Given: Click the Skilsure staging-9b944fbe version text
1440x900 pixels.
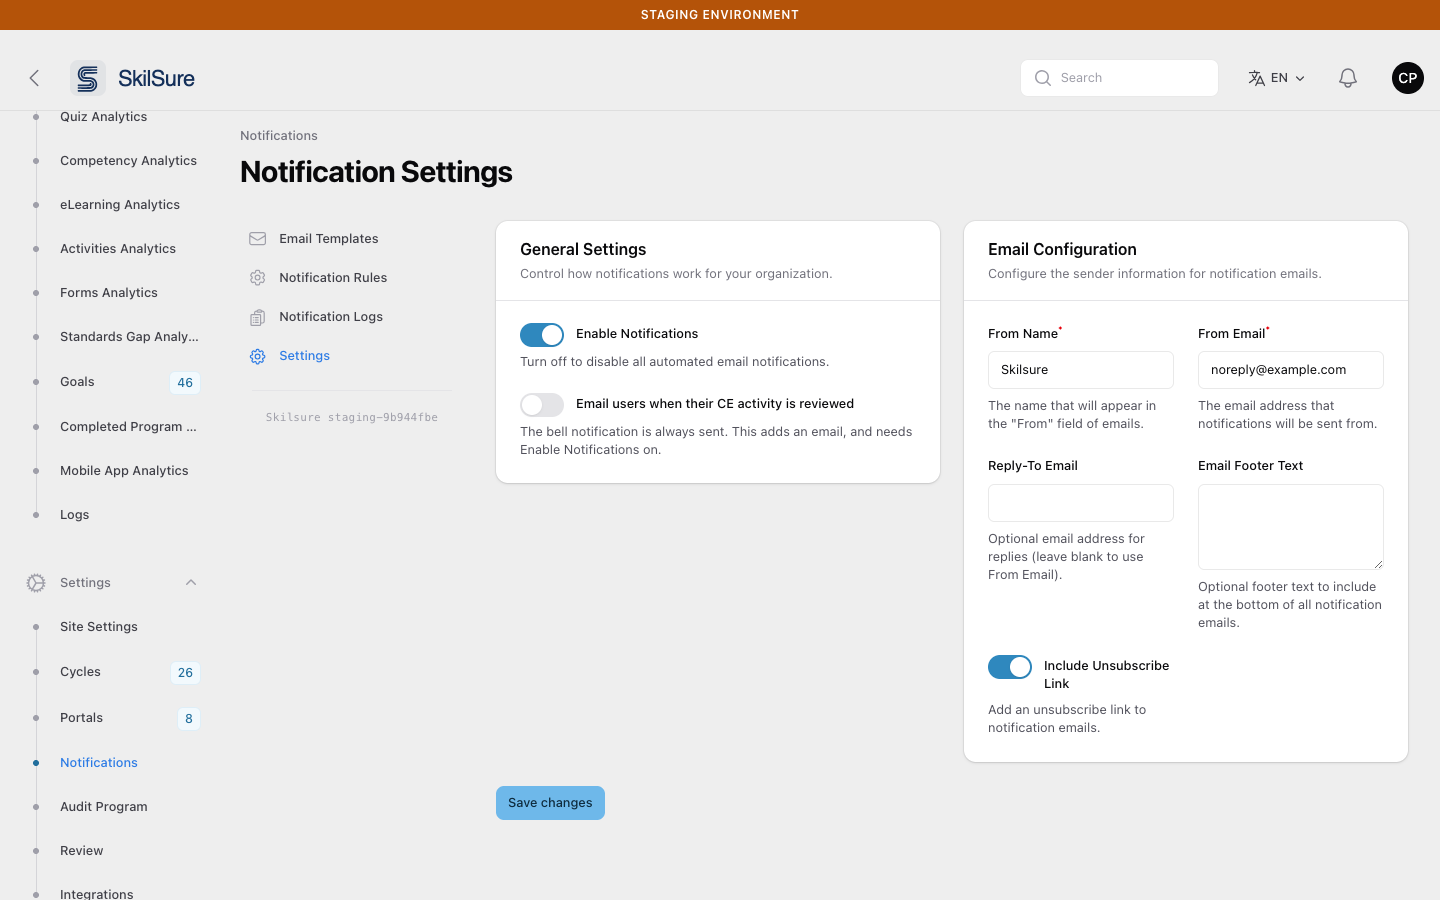Looking at the screenshot, I should click(x=352, y=418).
